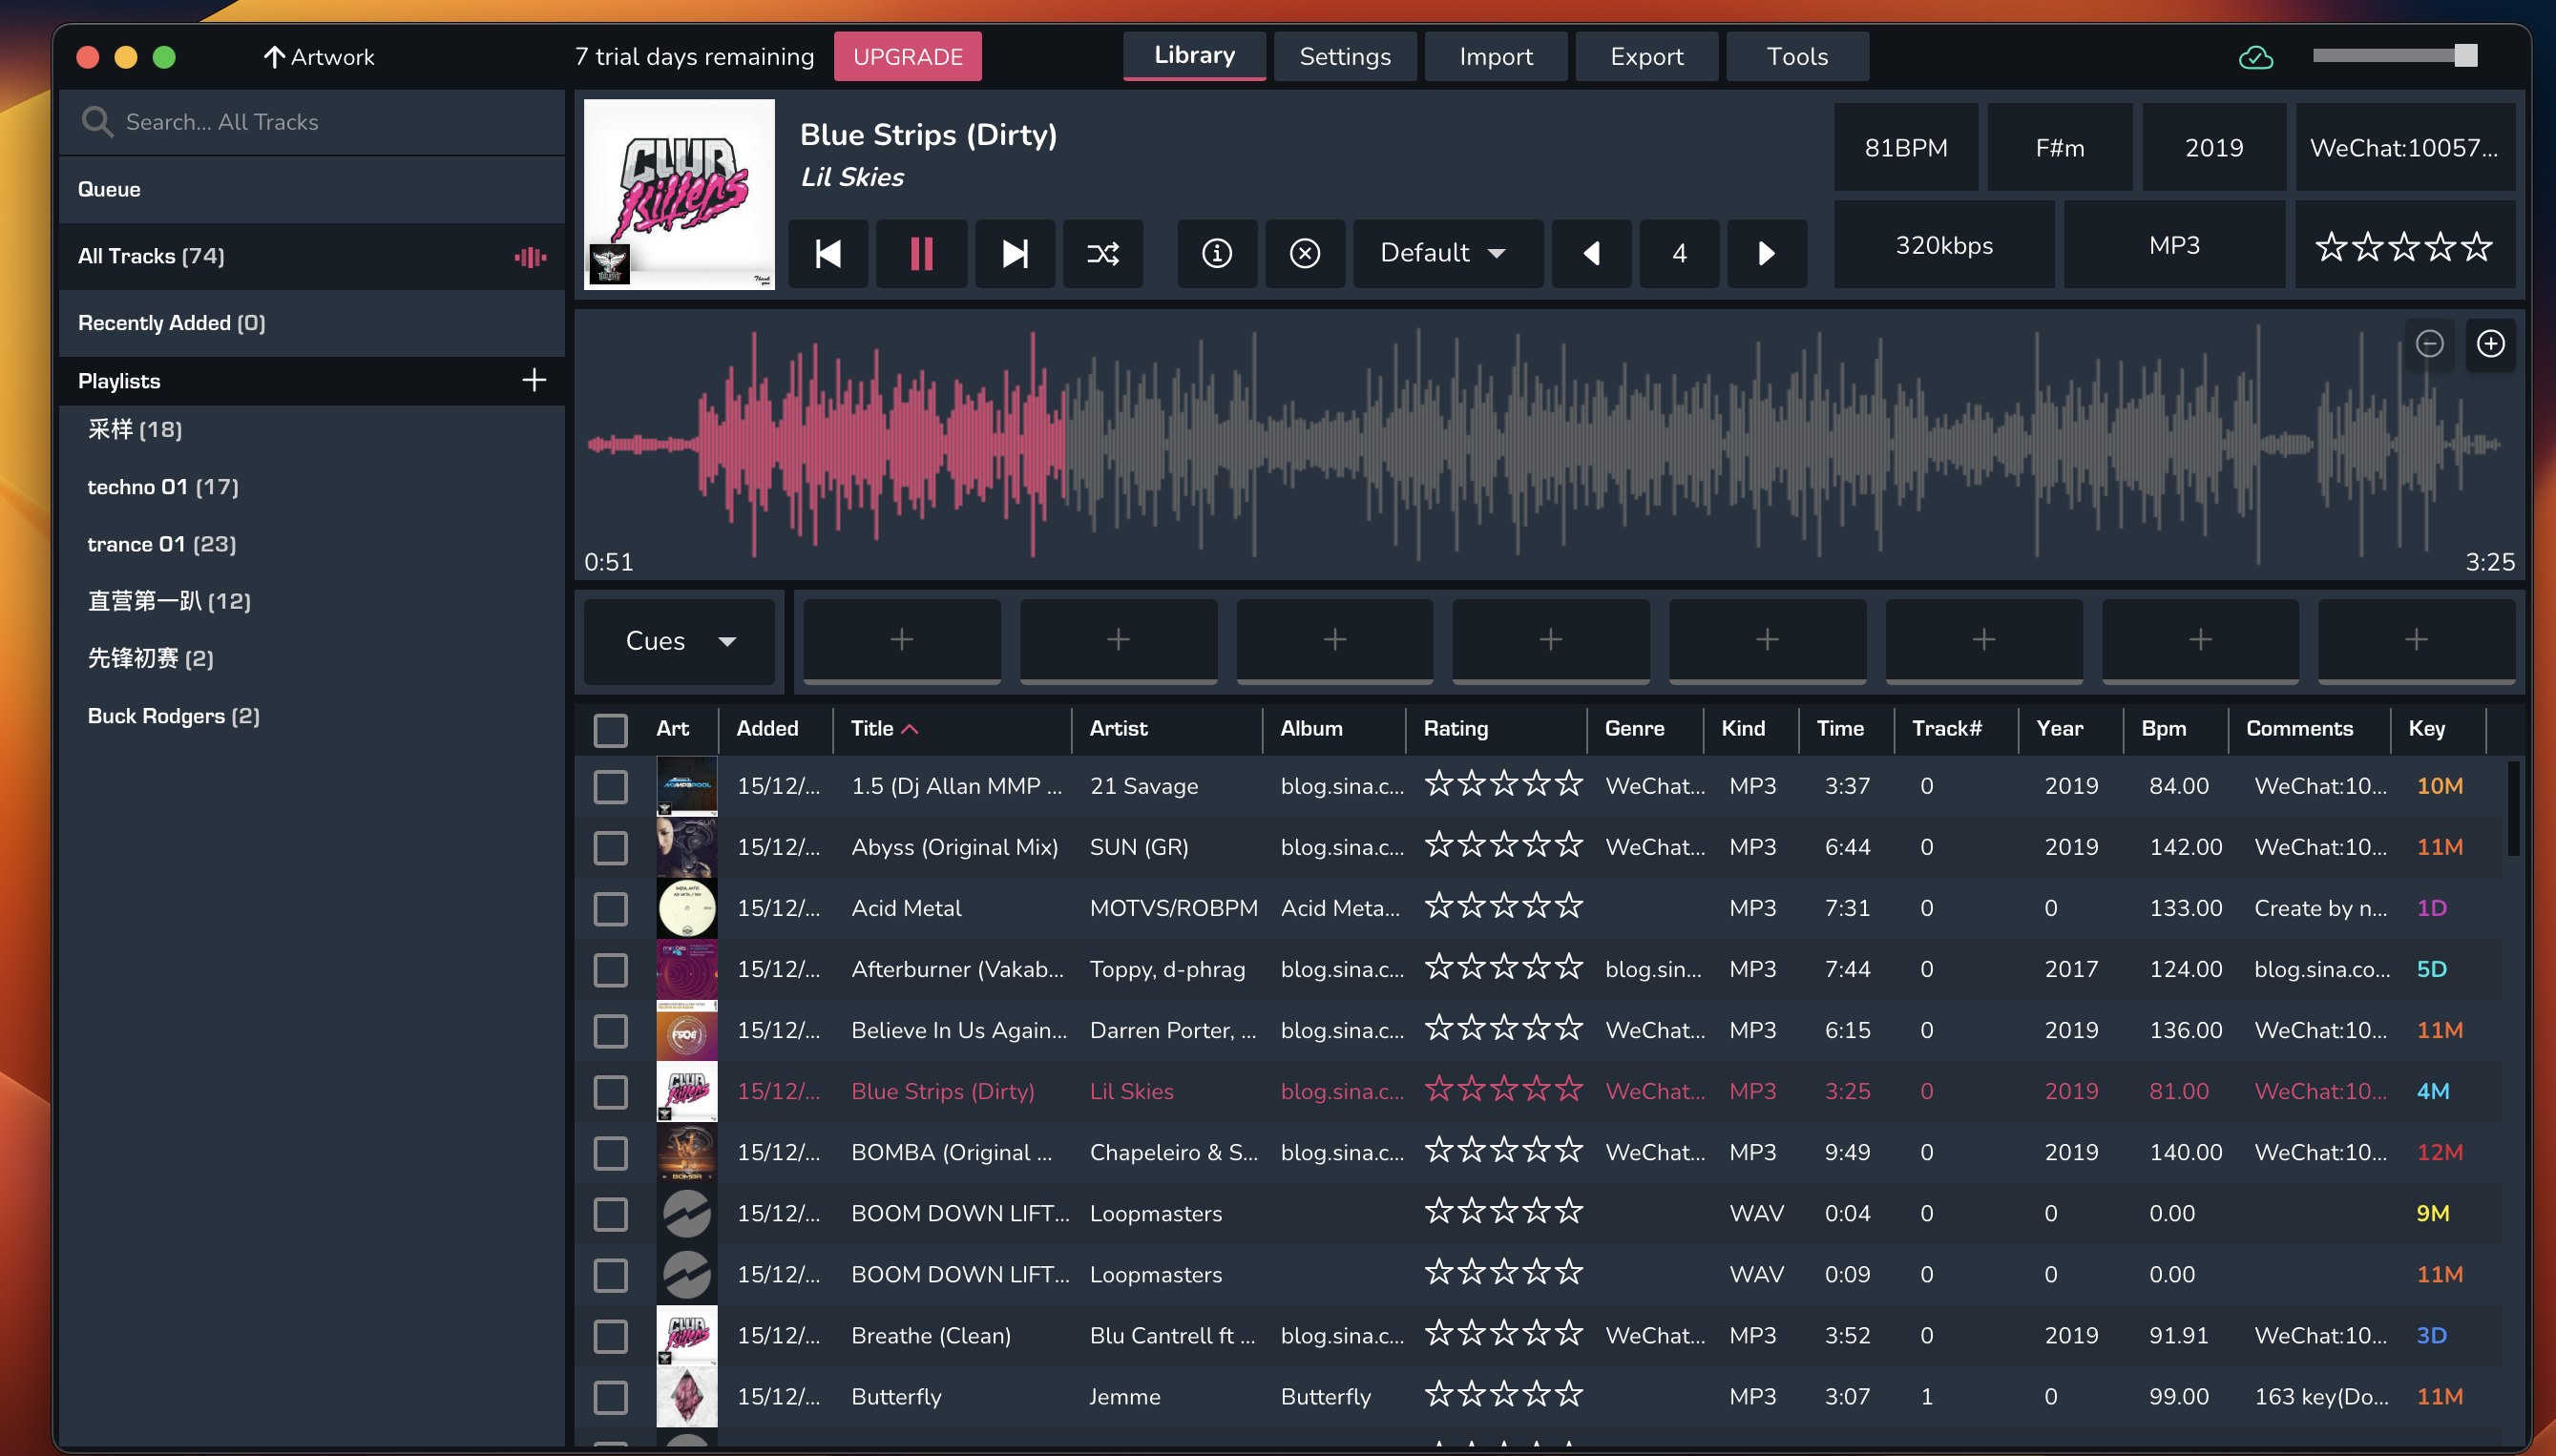Image resolution: width=2556 pixels, height=1456 pixels.
Task: Add a cue in the second cue slot
Action: [1118, 640]
